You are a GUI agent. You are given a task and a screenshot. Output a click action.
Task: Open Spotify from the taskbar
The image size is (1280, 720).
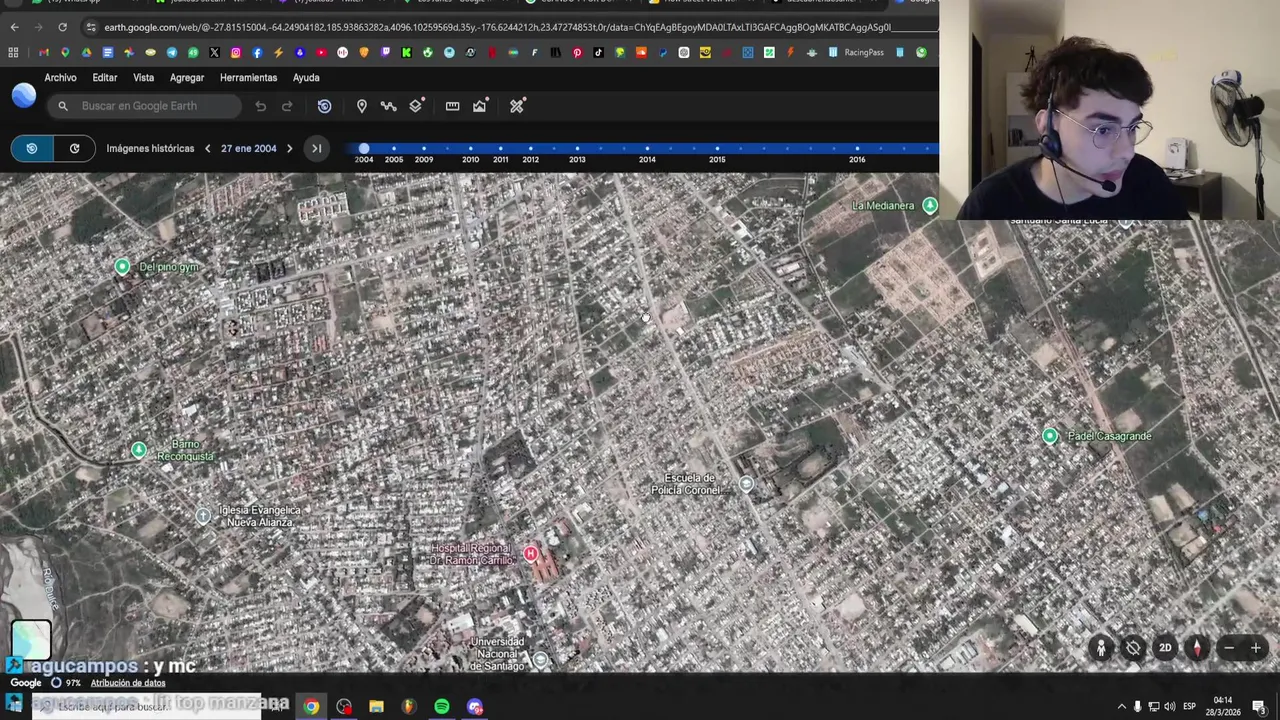442,707
